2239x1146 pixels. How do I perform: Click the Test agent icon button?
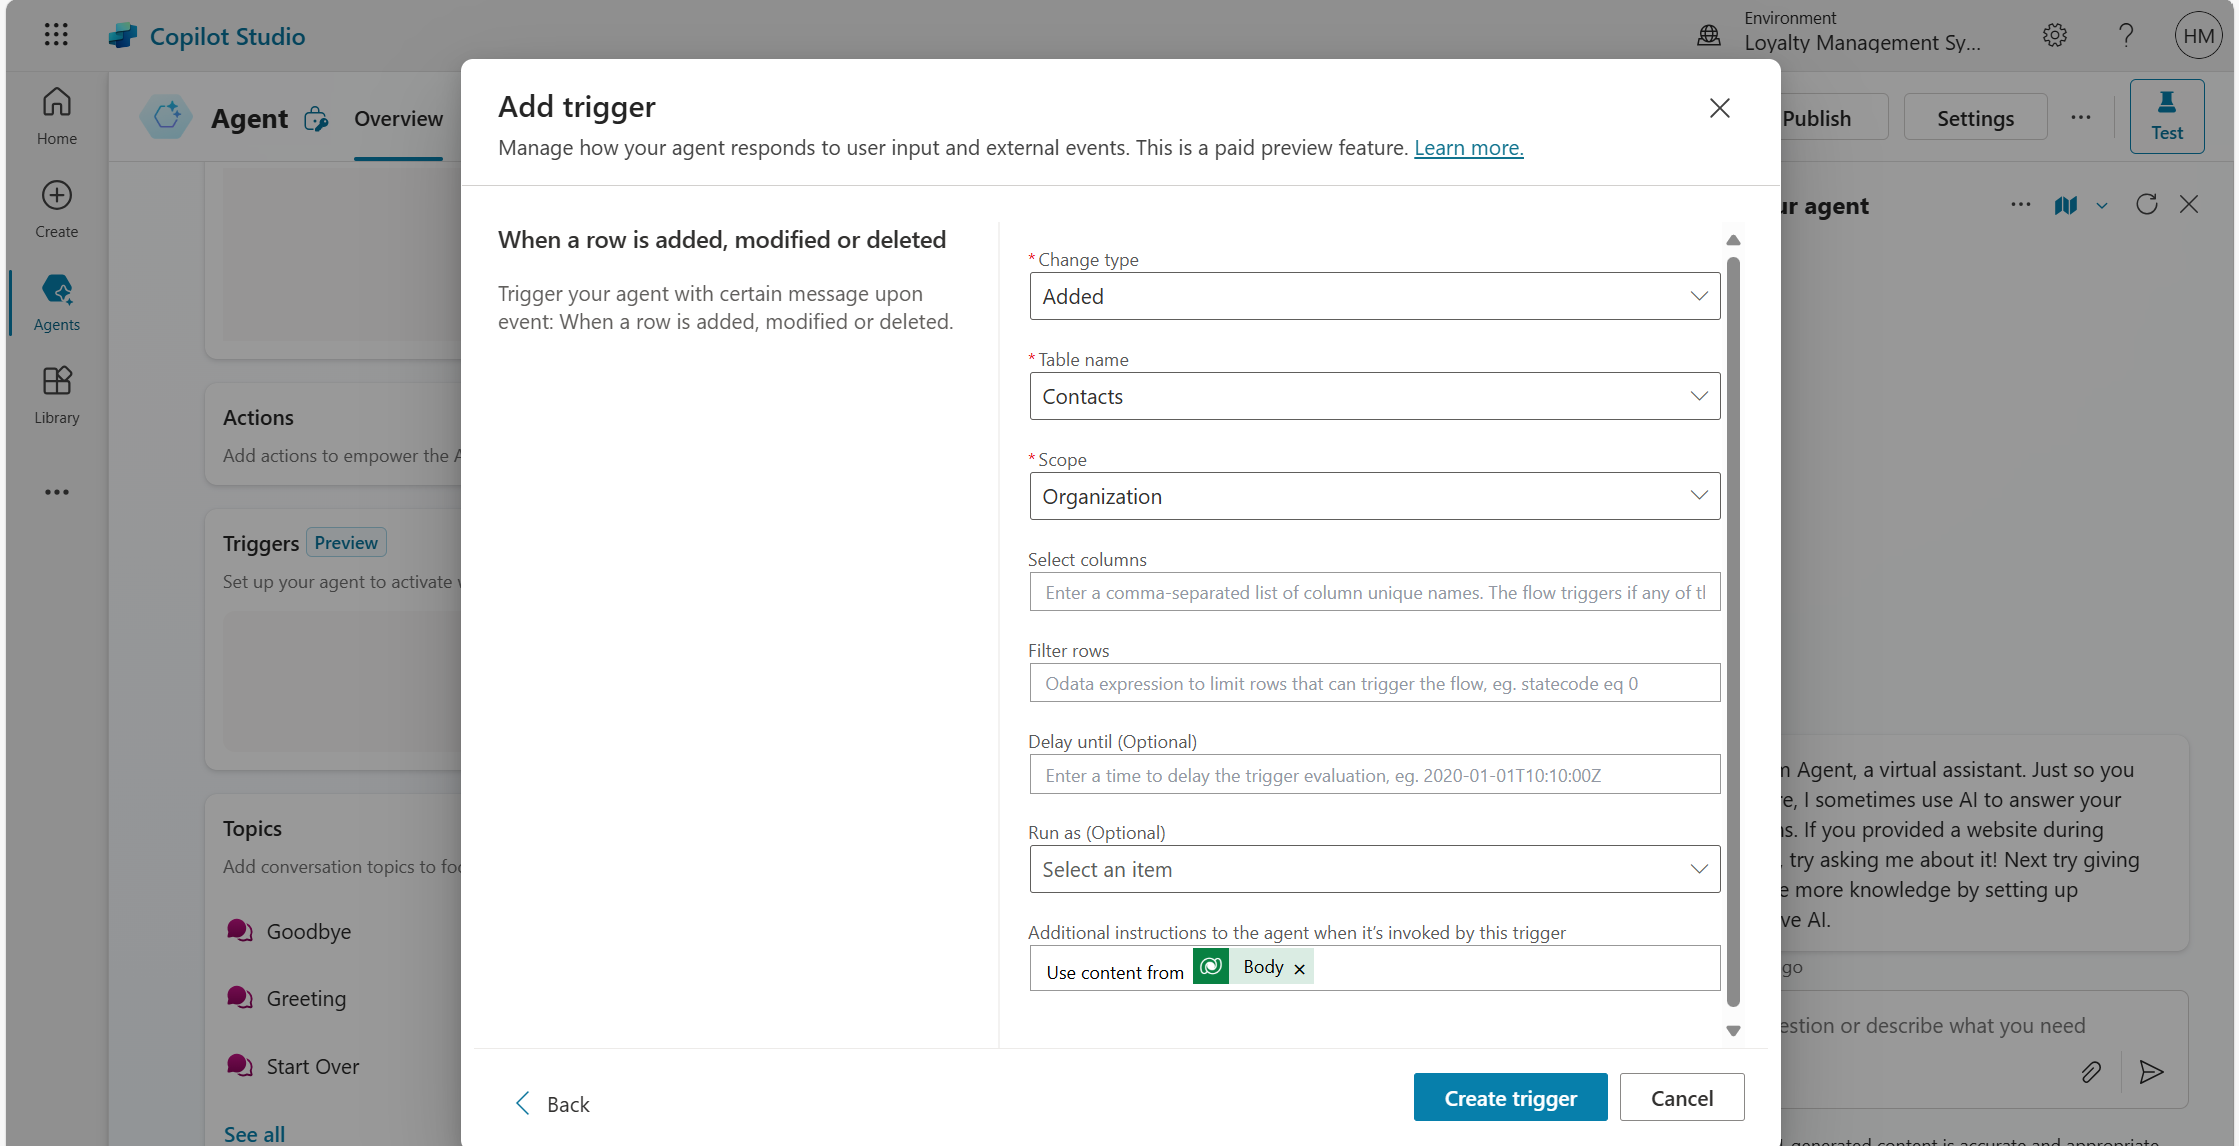click(x=2166, y=116)
